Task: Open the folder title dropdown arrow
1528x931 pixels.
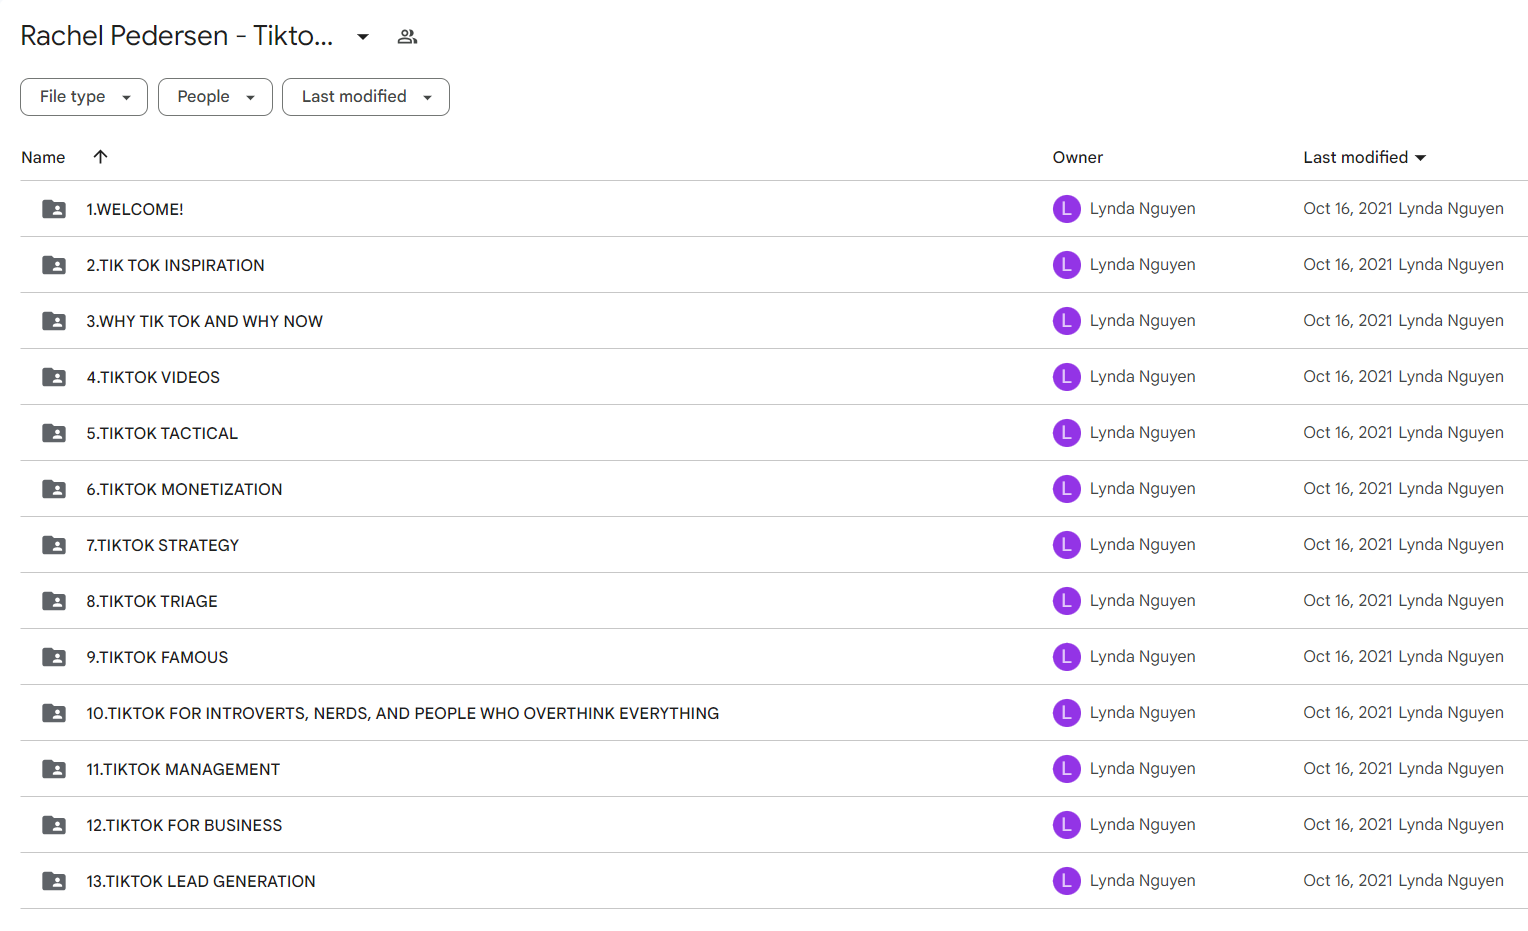Action: pos(363,37)
